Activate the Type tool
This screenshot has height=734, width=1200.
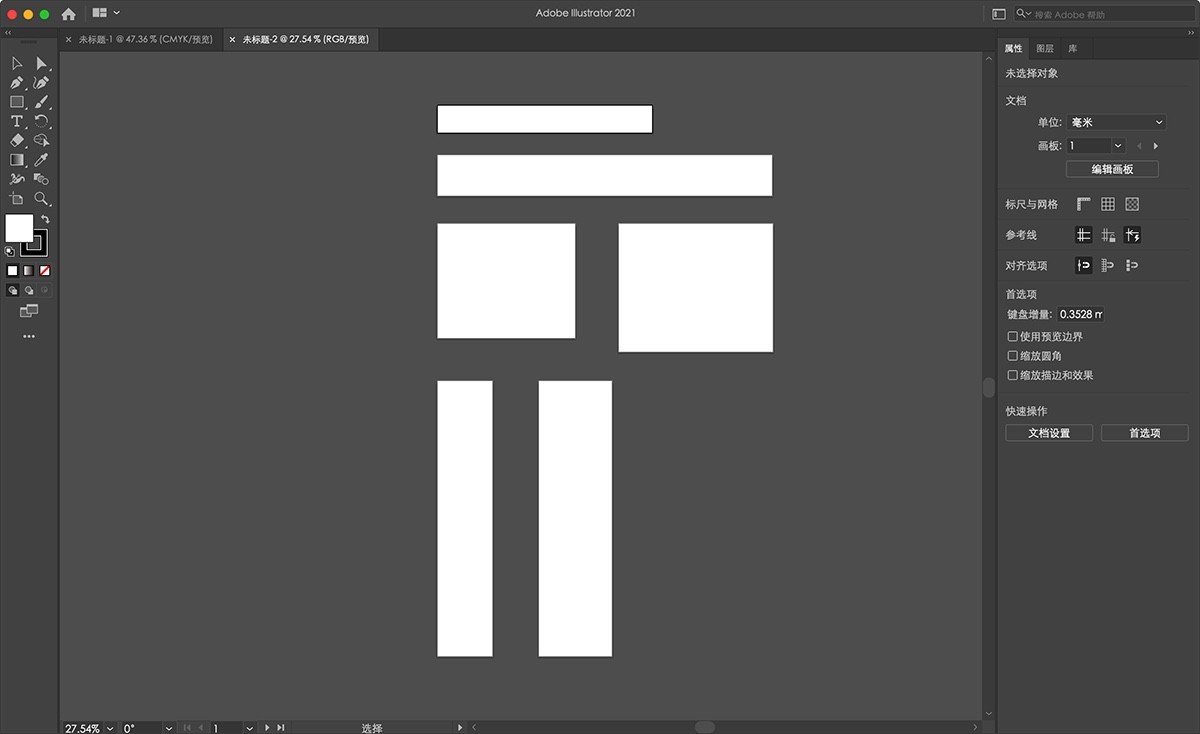(17, 121)
